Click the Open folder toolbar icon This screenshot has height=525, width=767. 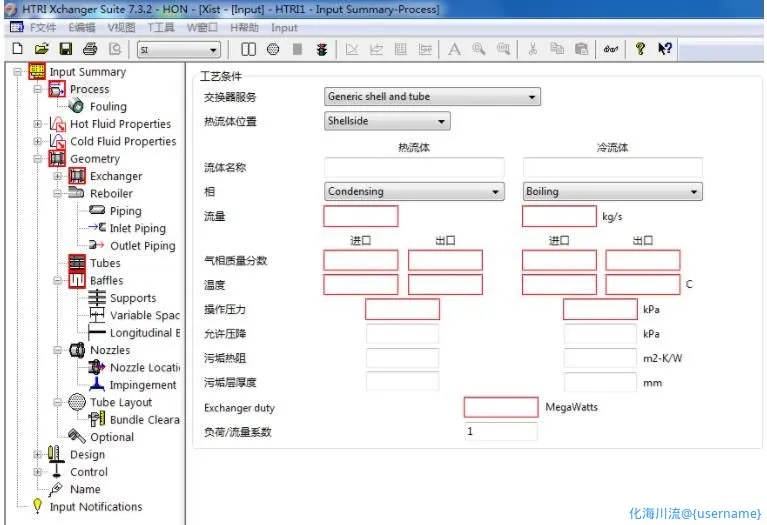(42, 49)
